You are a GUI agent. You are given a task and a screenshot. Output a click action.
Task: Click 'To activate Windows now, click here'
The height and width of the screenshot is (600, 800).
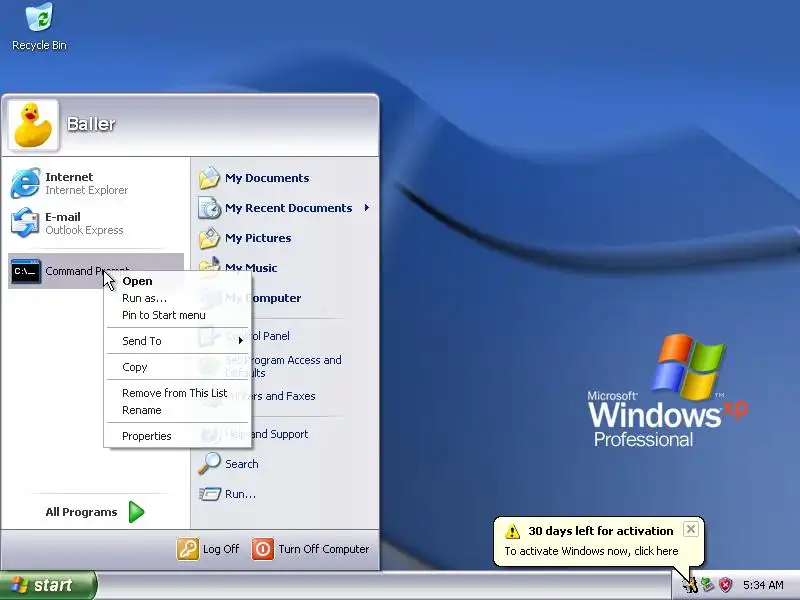(x=591, y=551)
